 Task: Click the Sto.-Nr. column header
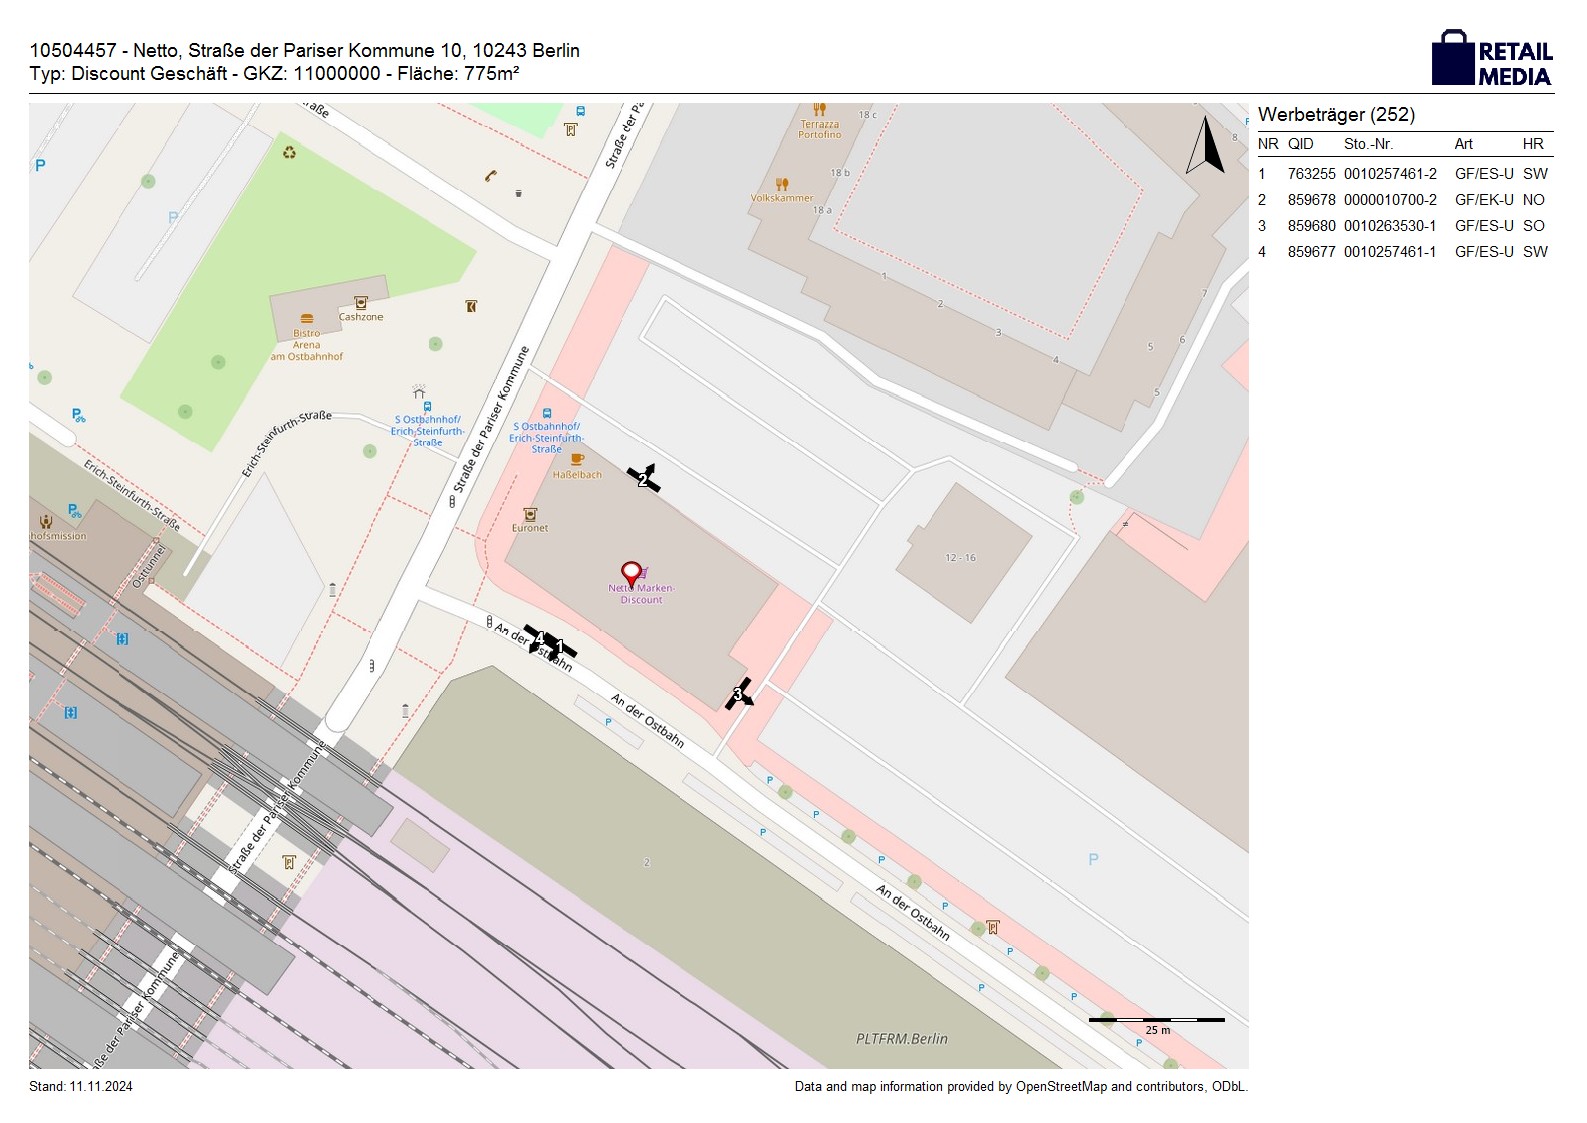coord(1368,144)
